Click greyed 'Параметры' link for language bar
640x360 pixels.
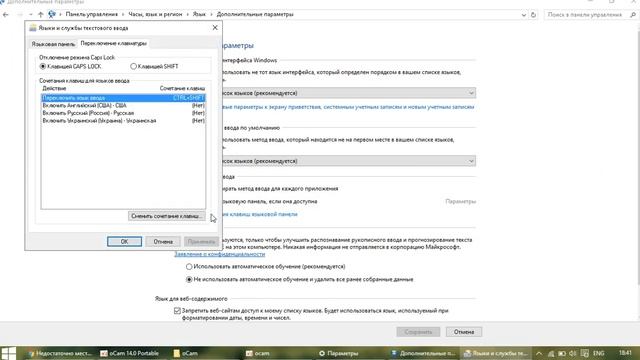click(x=460, y=201)
